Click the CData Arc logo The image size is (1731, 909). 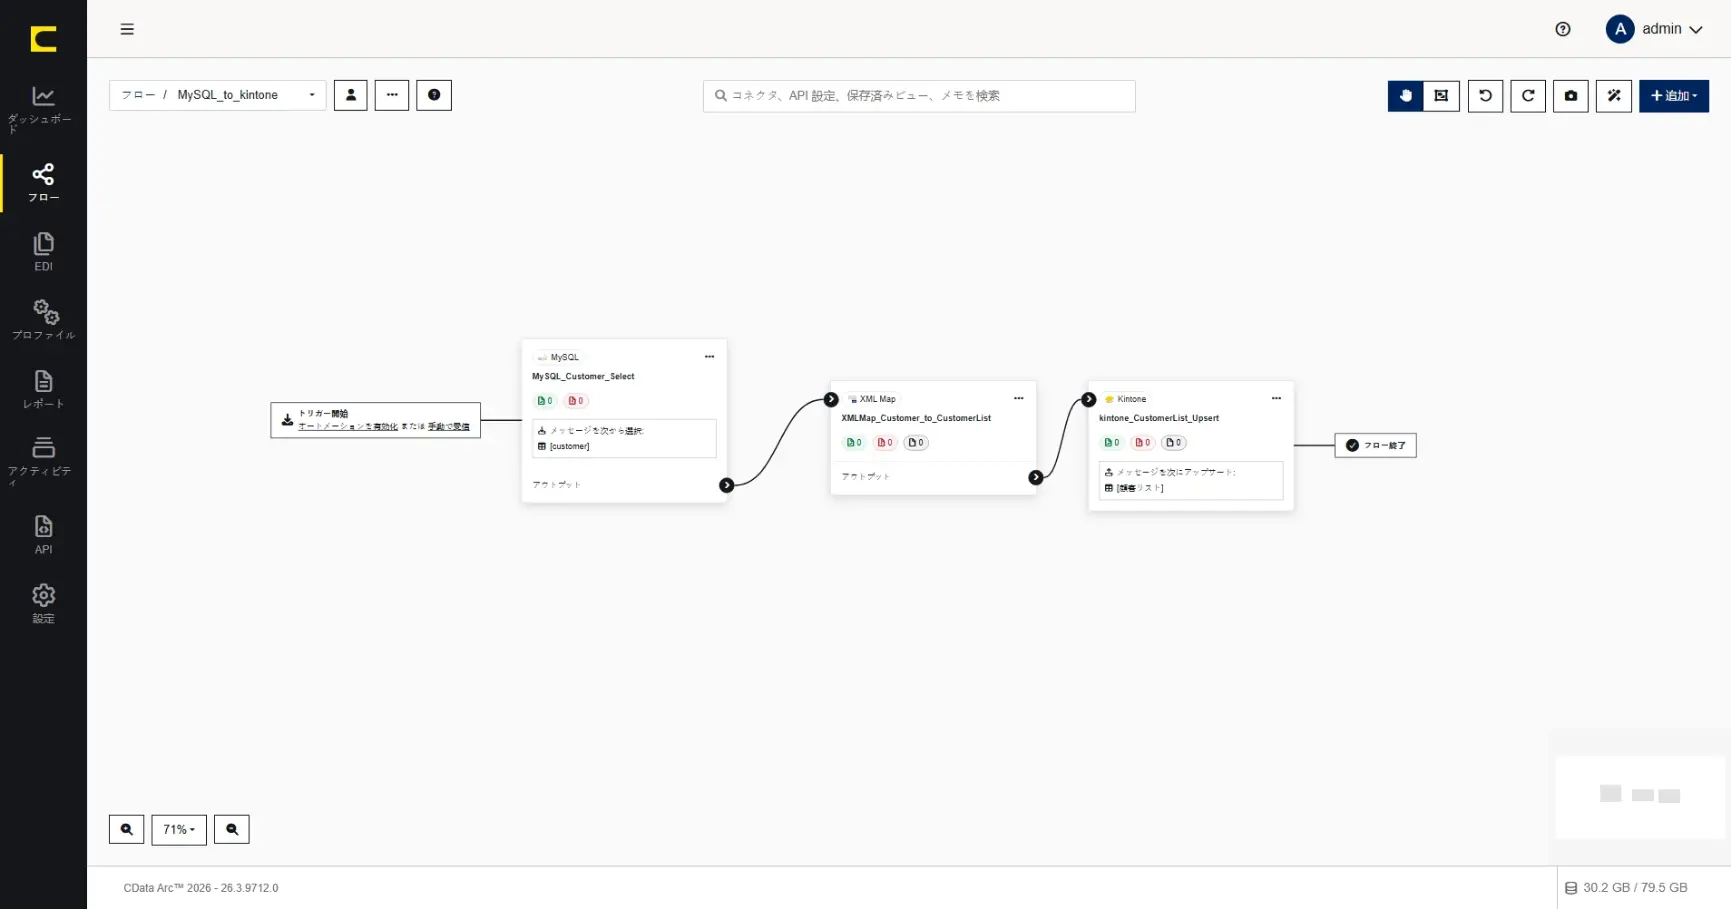click(43, 39)
